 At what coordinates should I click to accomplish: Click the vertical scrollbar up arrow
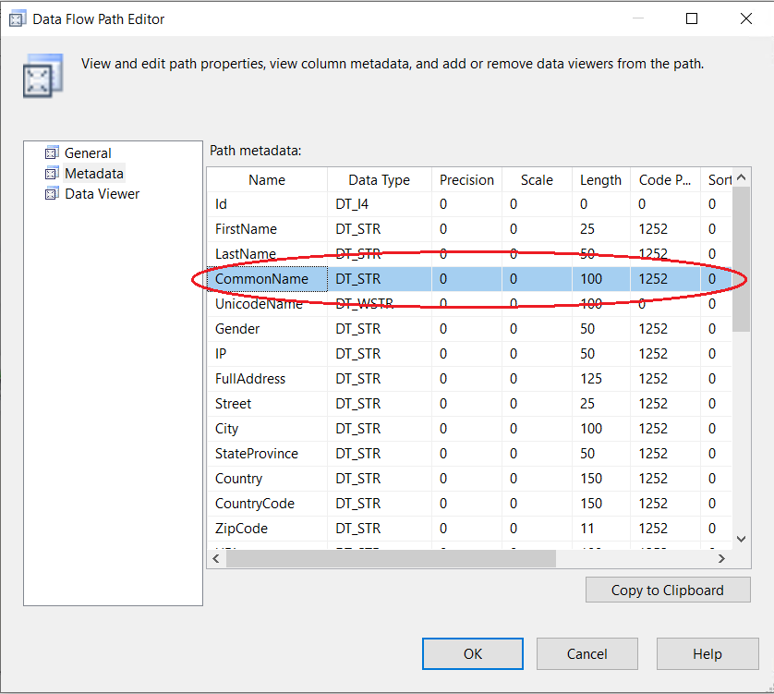point(741,179)
